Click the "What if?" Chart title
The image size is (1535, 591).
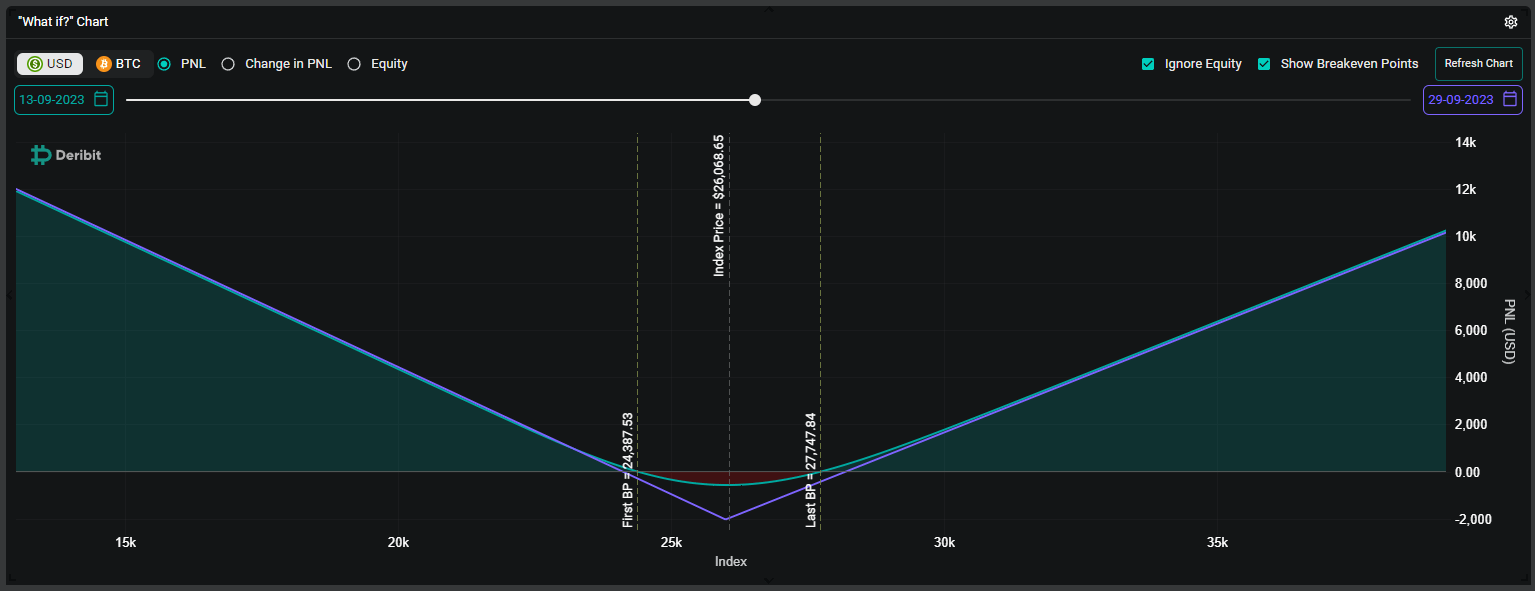(63, 21)
